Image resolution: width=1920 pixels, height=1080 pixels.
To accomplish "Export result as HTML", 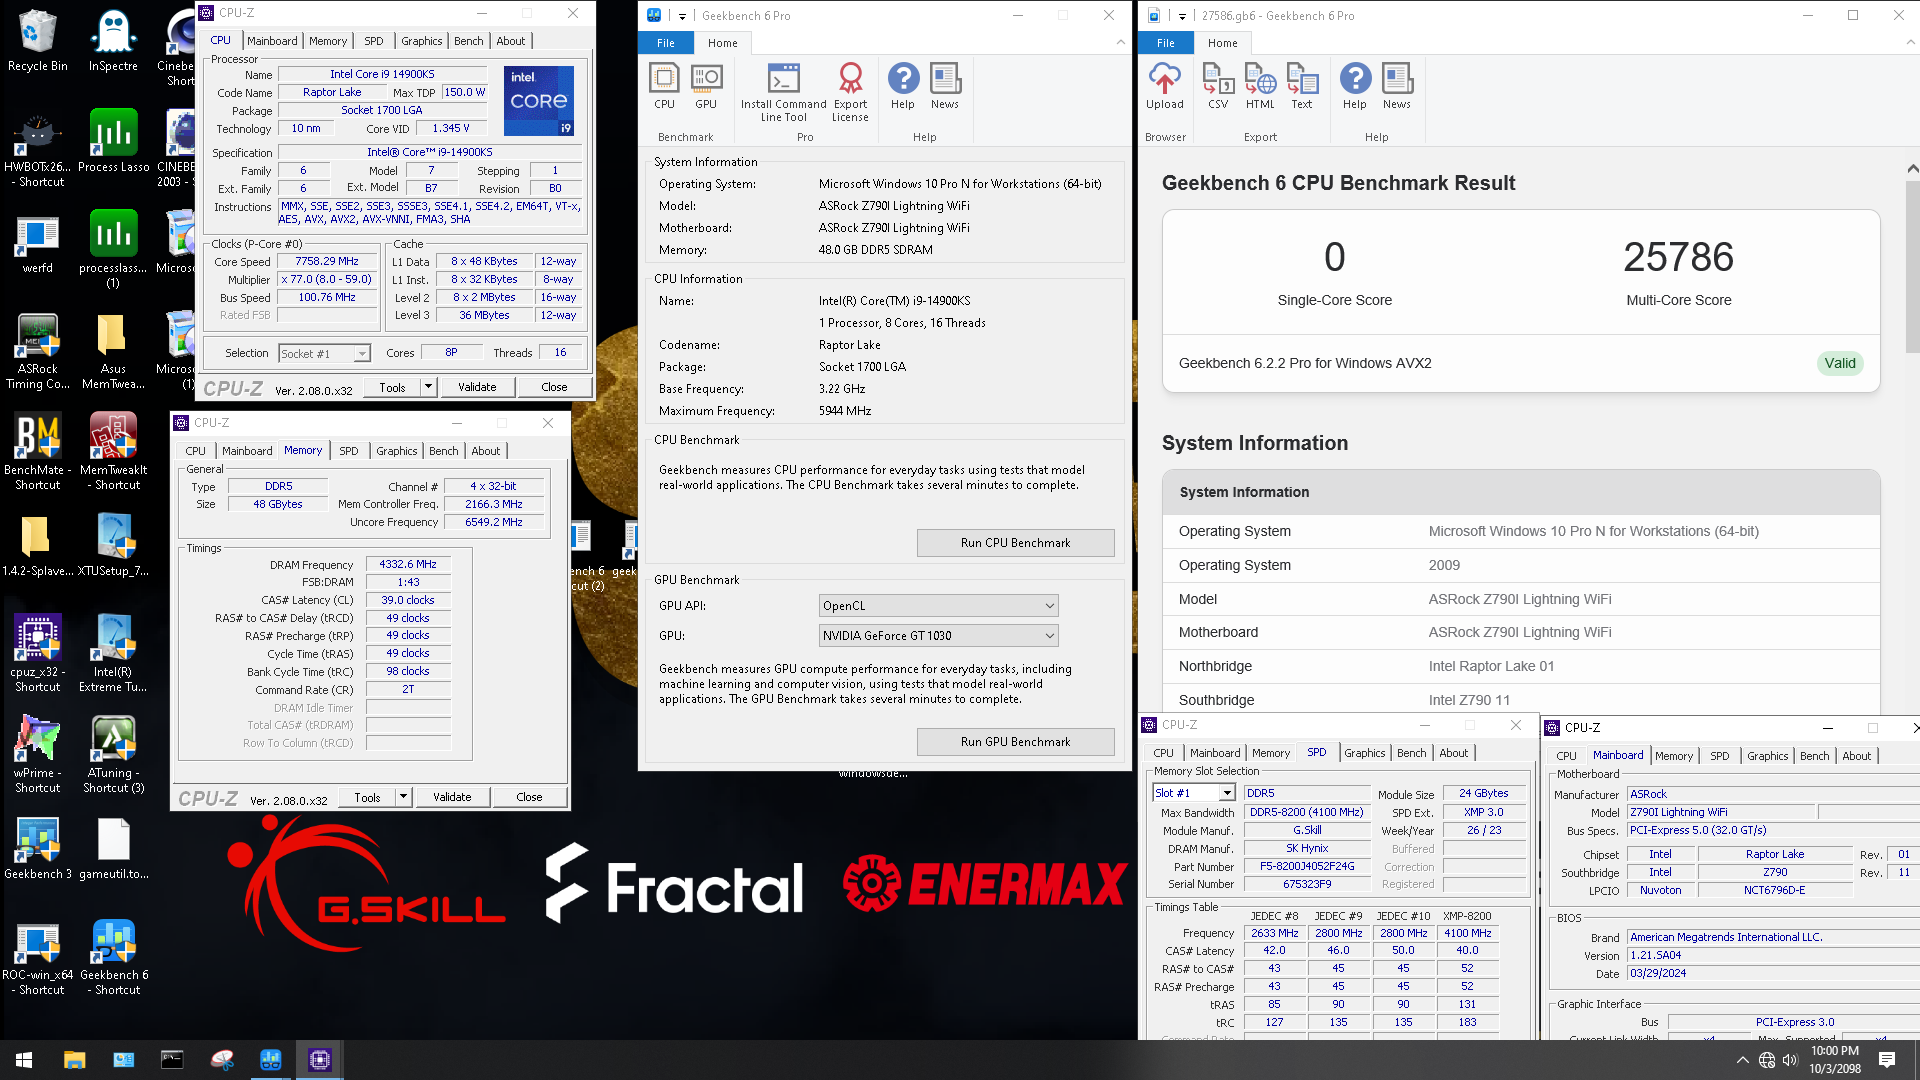I will (x=1260, y=86).
